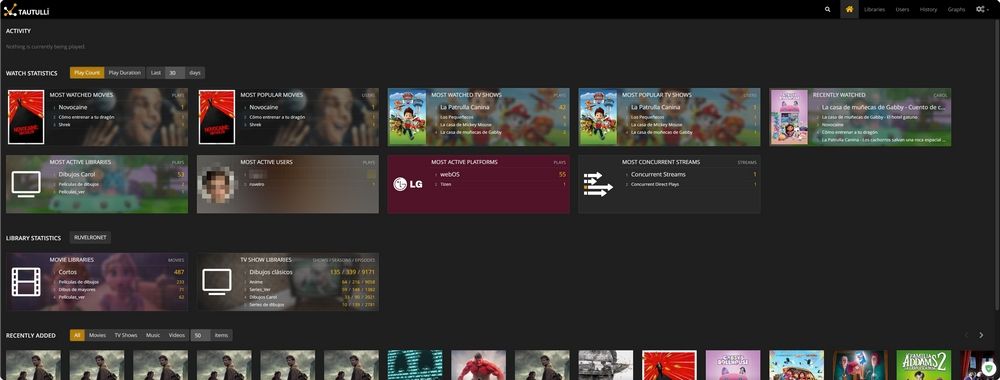Viewport: 1000px width, 380px height.
Task: Open Shrek in Most Watched Movies
Action: tap(64, 124)
